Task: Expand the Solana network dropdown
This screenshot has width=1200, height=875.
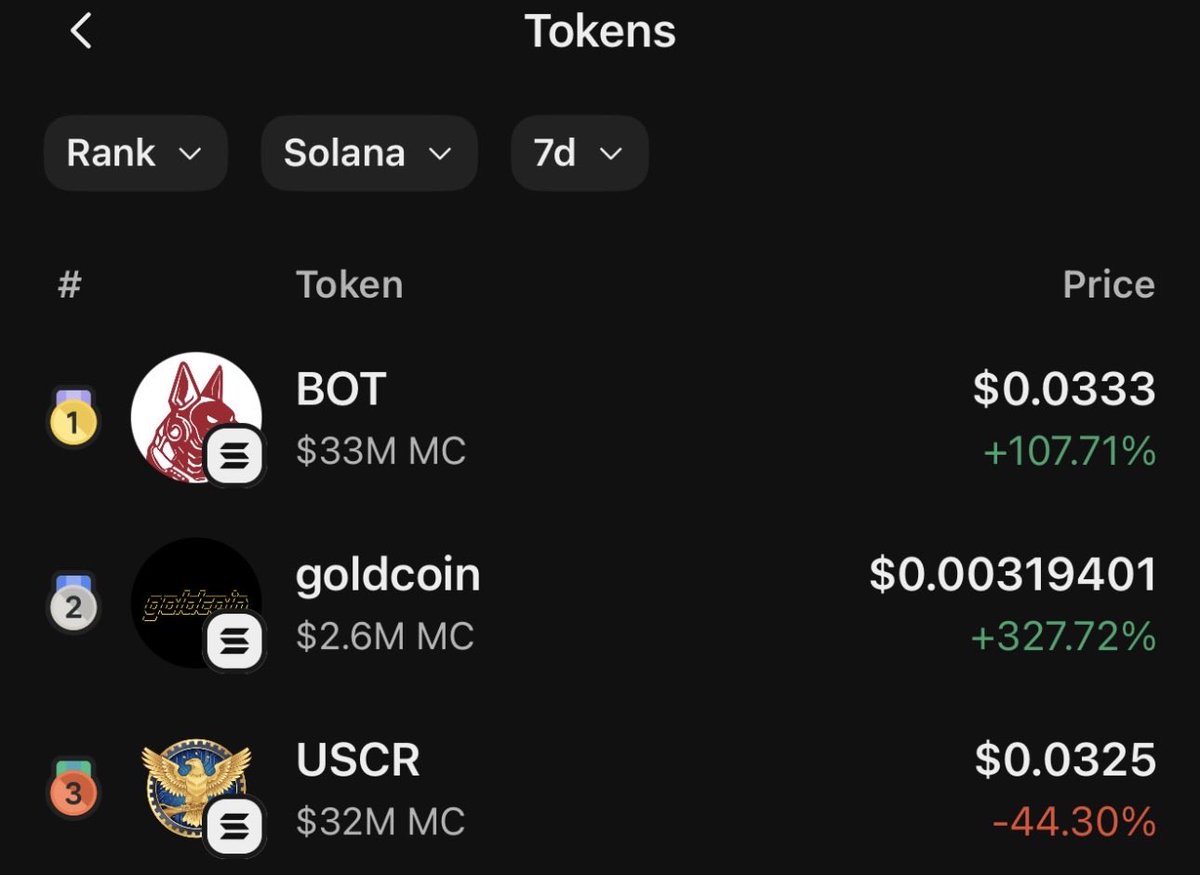Action: [x=368, y=154]
